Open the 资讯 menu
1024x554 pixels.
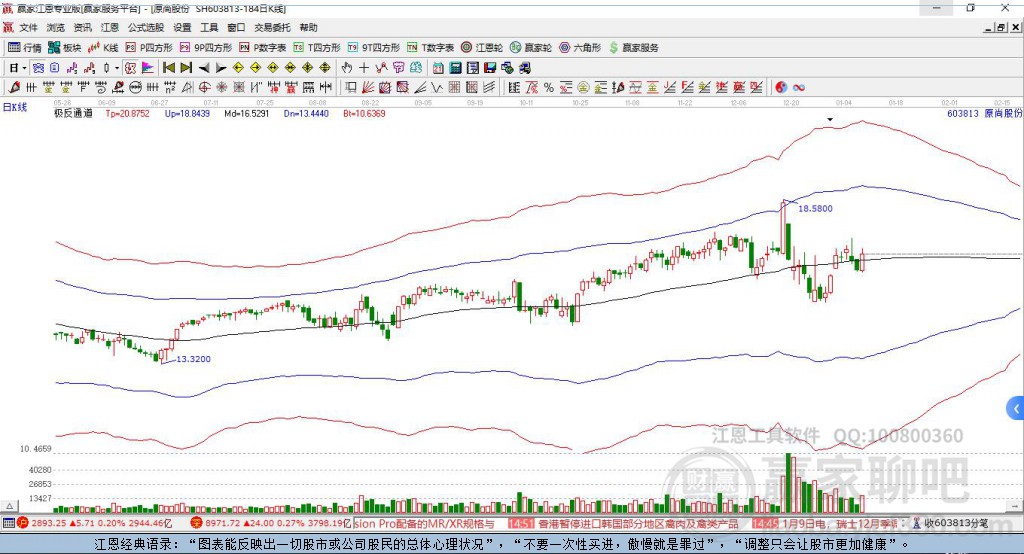82,27
